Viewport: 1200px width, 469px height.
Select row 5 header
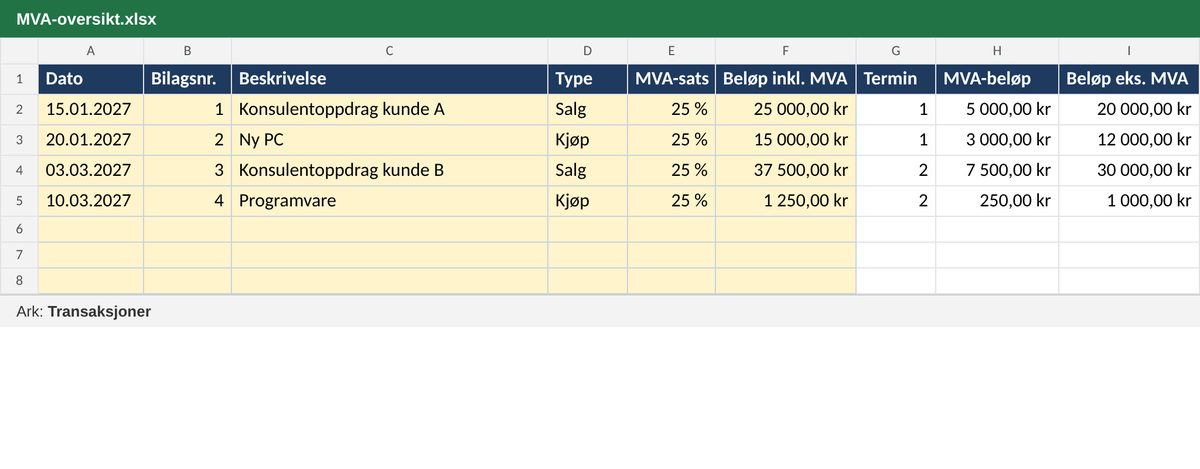coord(19,201)
